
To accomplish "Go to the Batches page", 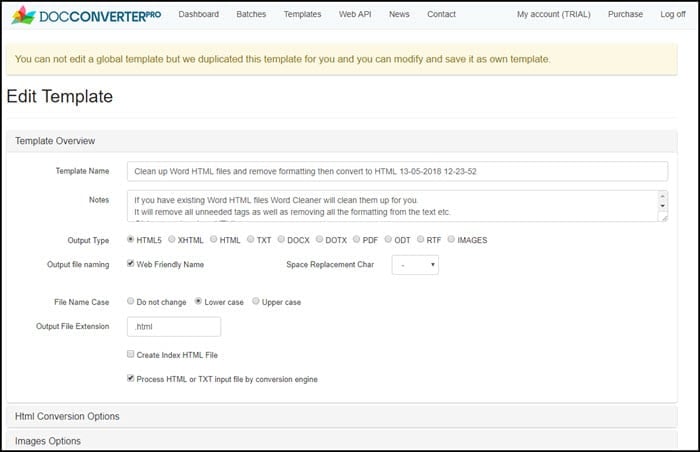I will point(251,14).
